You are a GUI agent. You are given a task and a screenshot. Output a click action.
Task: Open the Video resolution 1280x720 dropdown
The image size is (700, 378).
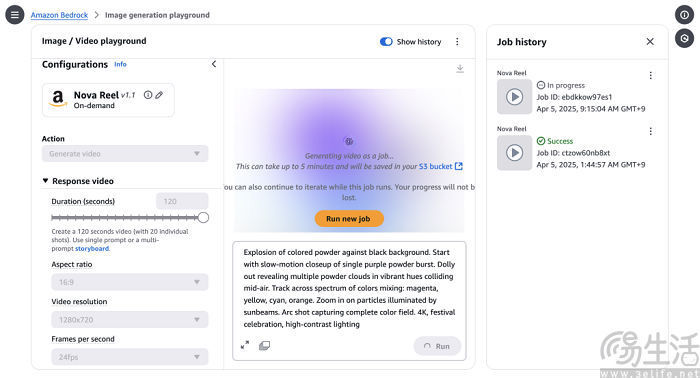(129, 320)
